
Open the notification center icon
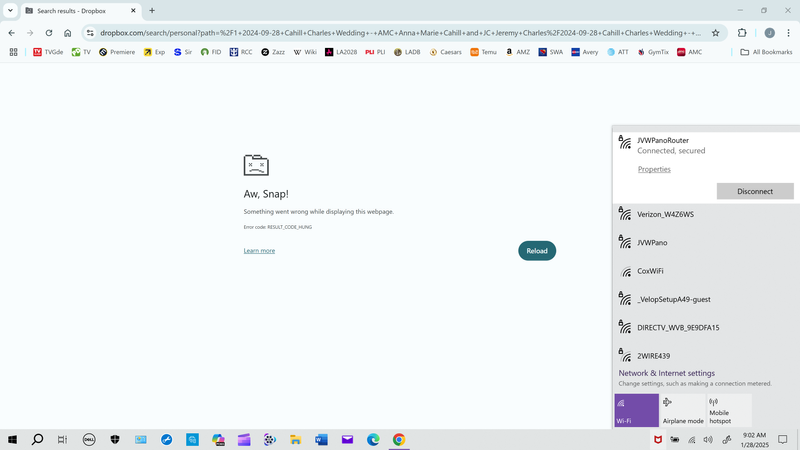783,439
